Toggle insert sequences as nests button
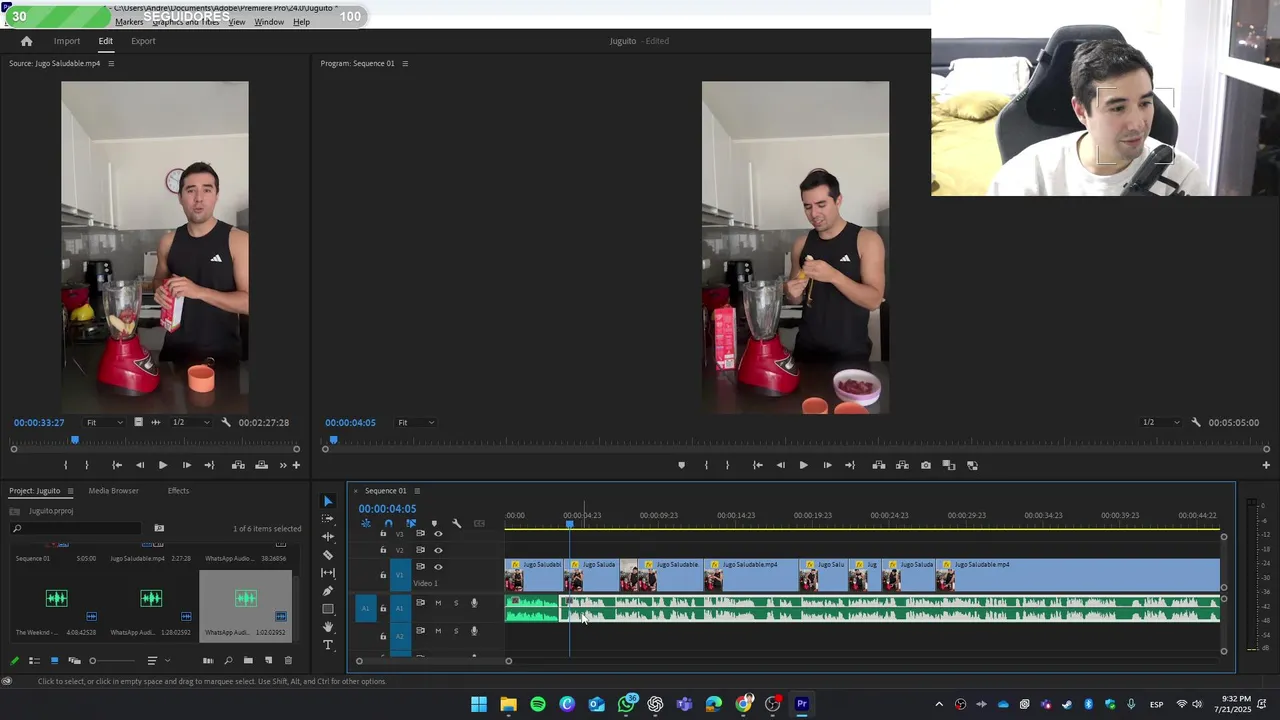Screen dimensions: 1280x720 tap(366, 523)
